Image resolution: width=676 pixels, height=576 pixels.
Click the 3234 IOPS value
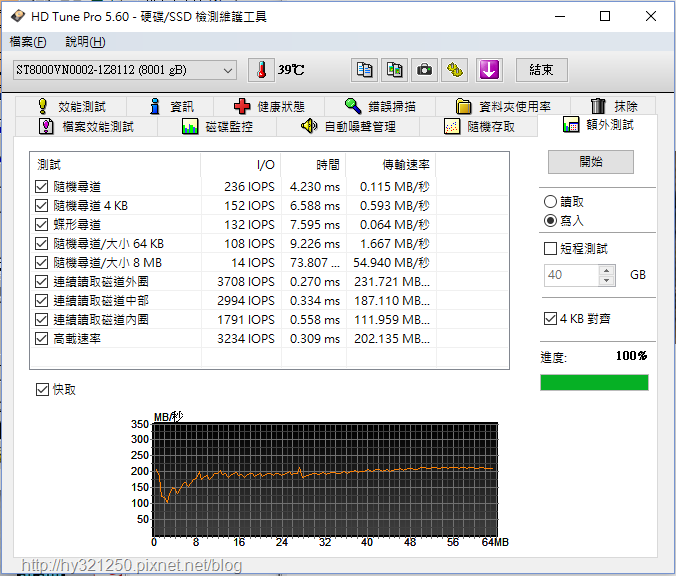pyautogui.click(x=246, y=338)
